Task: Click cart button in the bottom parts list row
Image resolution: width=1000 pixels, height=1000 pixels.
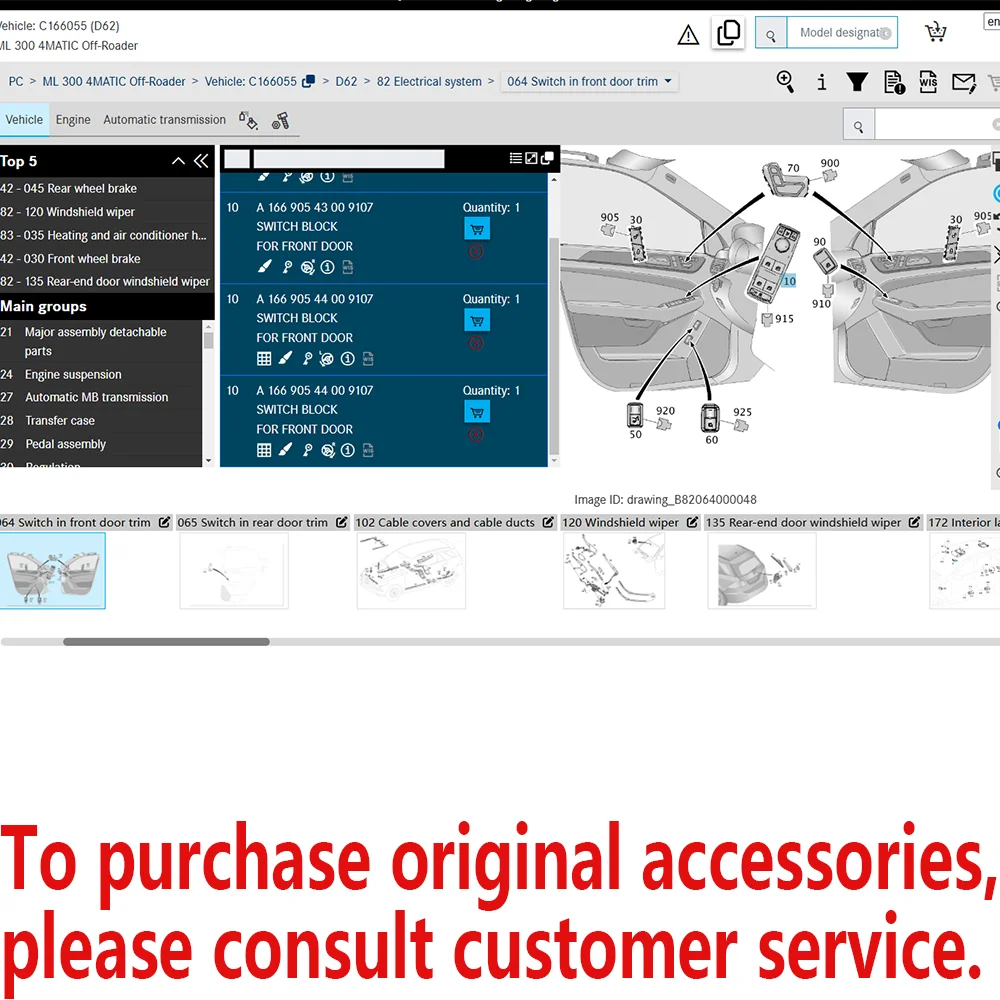Action: click(x=476, y=412)
